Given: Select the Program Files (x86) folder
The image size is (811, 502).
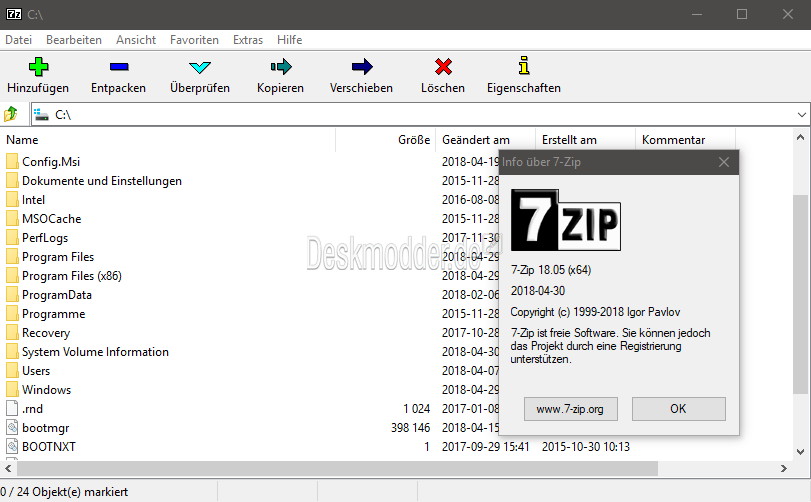Looking at the screenshot, I should pos(72,276).
